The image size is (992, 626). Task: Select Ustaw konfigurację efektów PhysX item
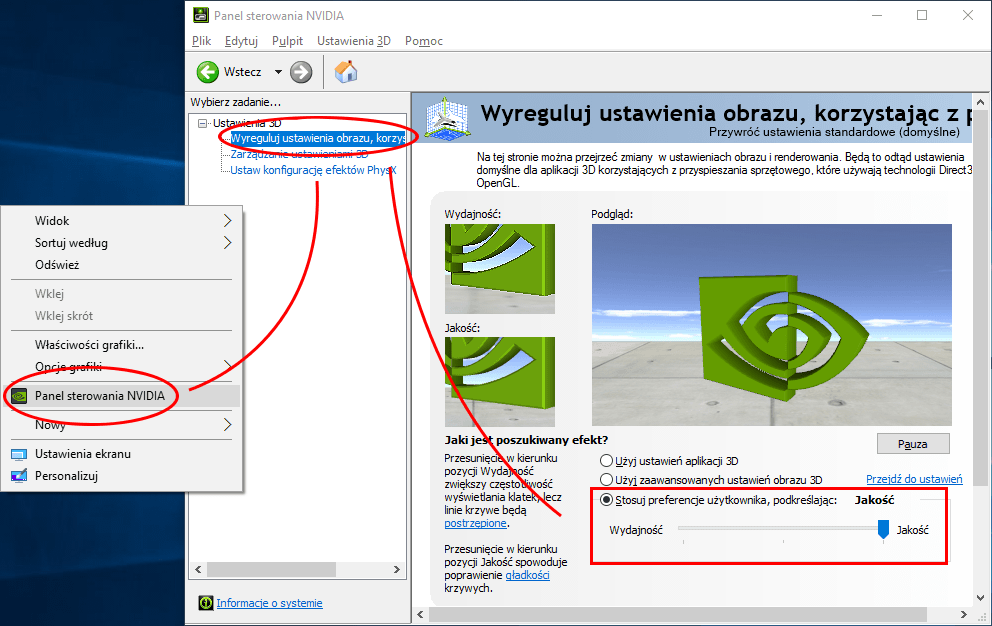(313, 170)
